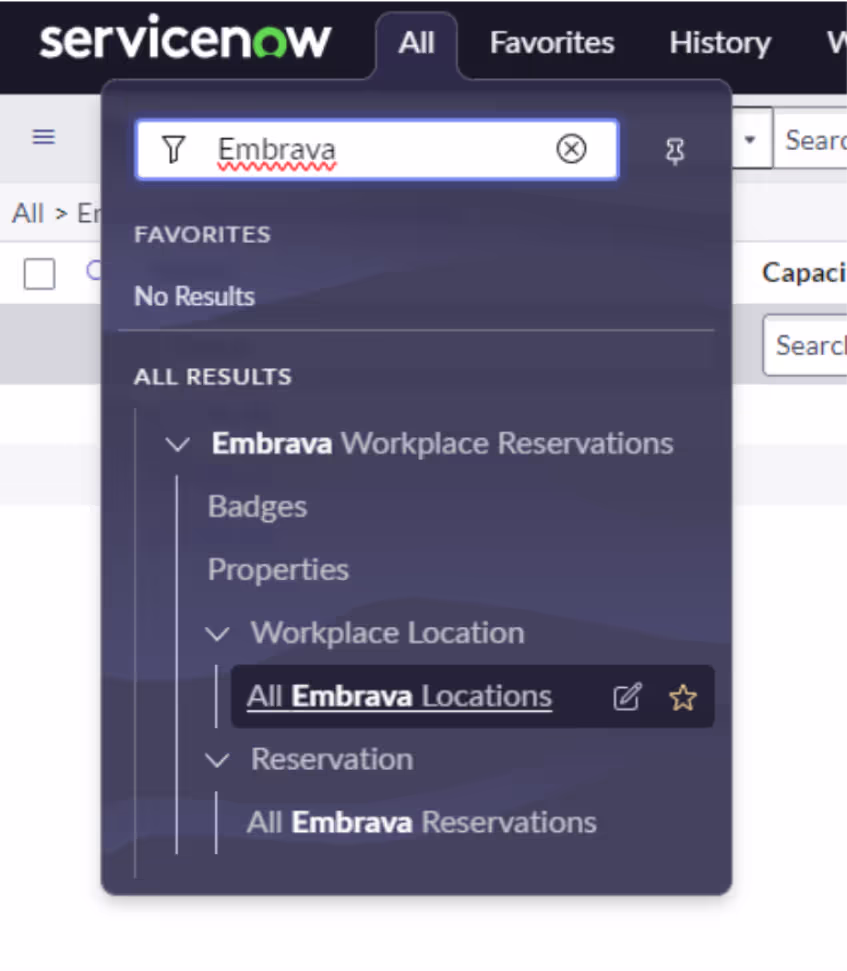The image size is (847, 971).
Task: Tick the select-all checkbox in list
Action: click(39, 274)
